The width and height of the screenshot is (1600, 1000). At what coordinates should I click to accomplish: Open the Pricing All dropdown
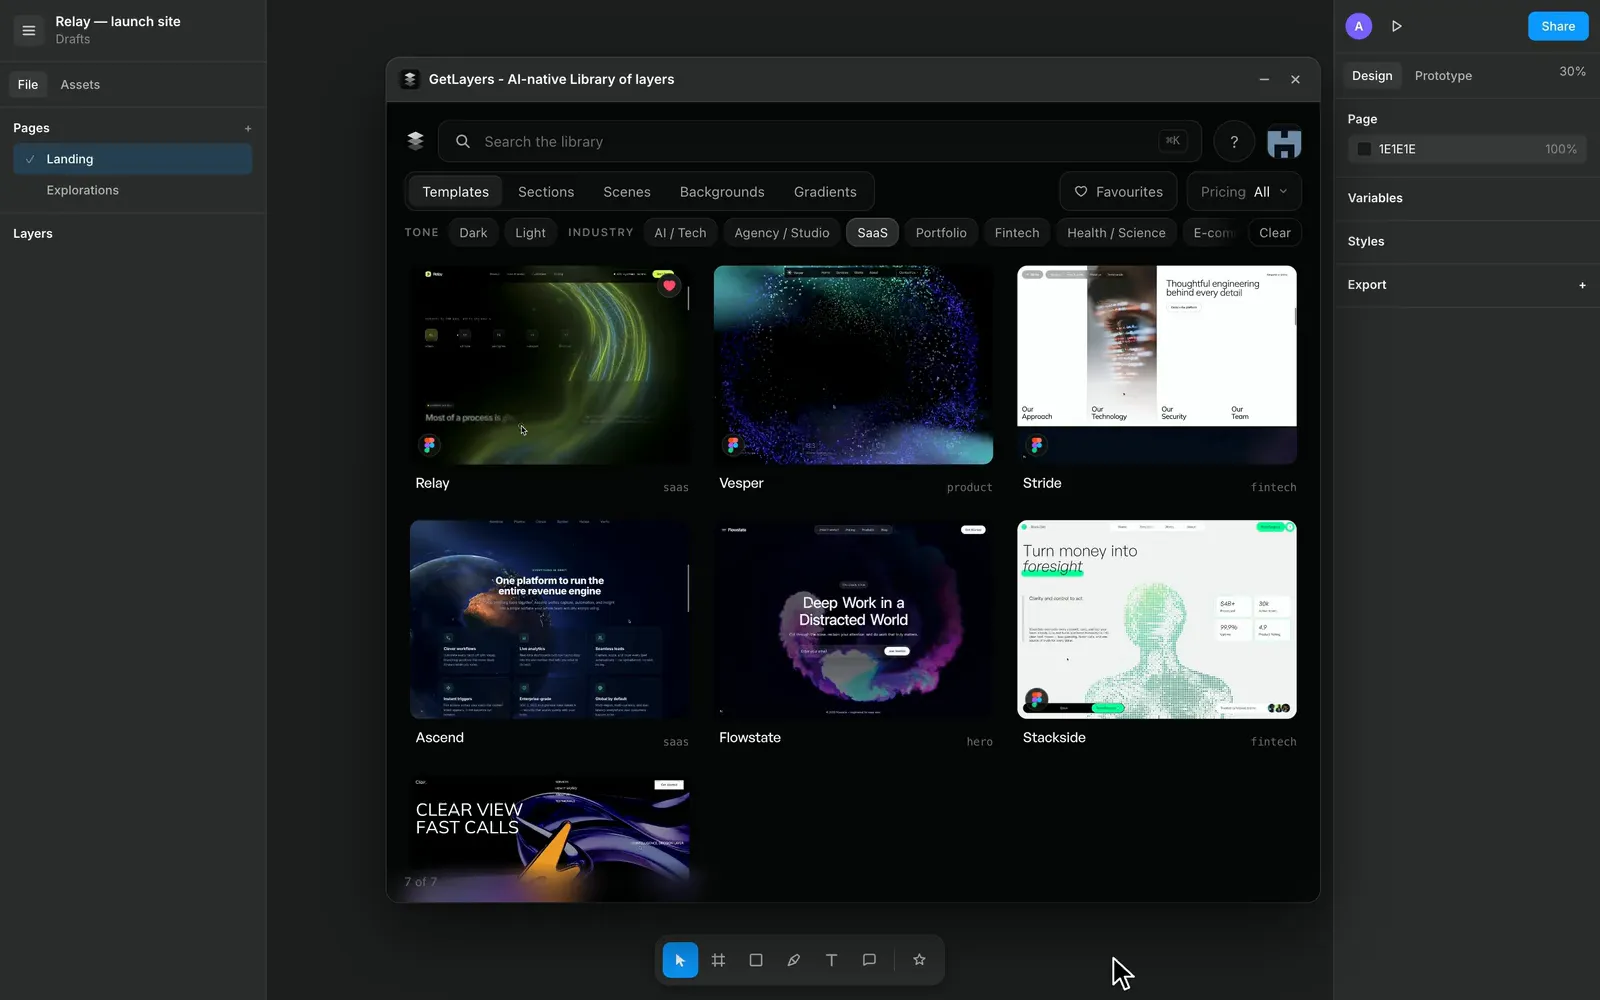click(x=1244, y=192)
